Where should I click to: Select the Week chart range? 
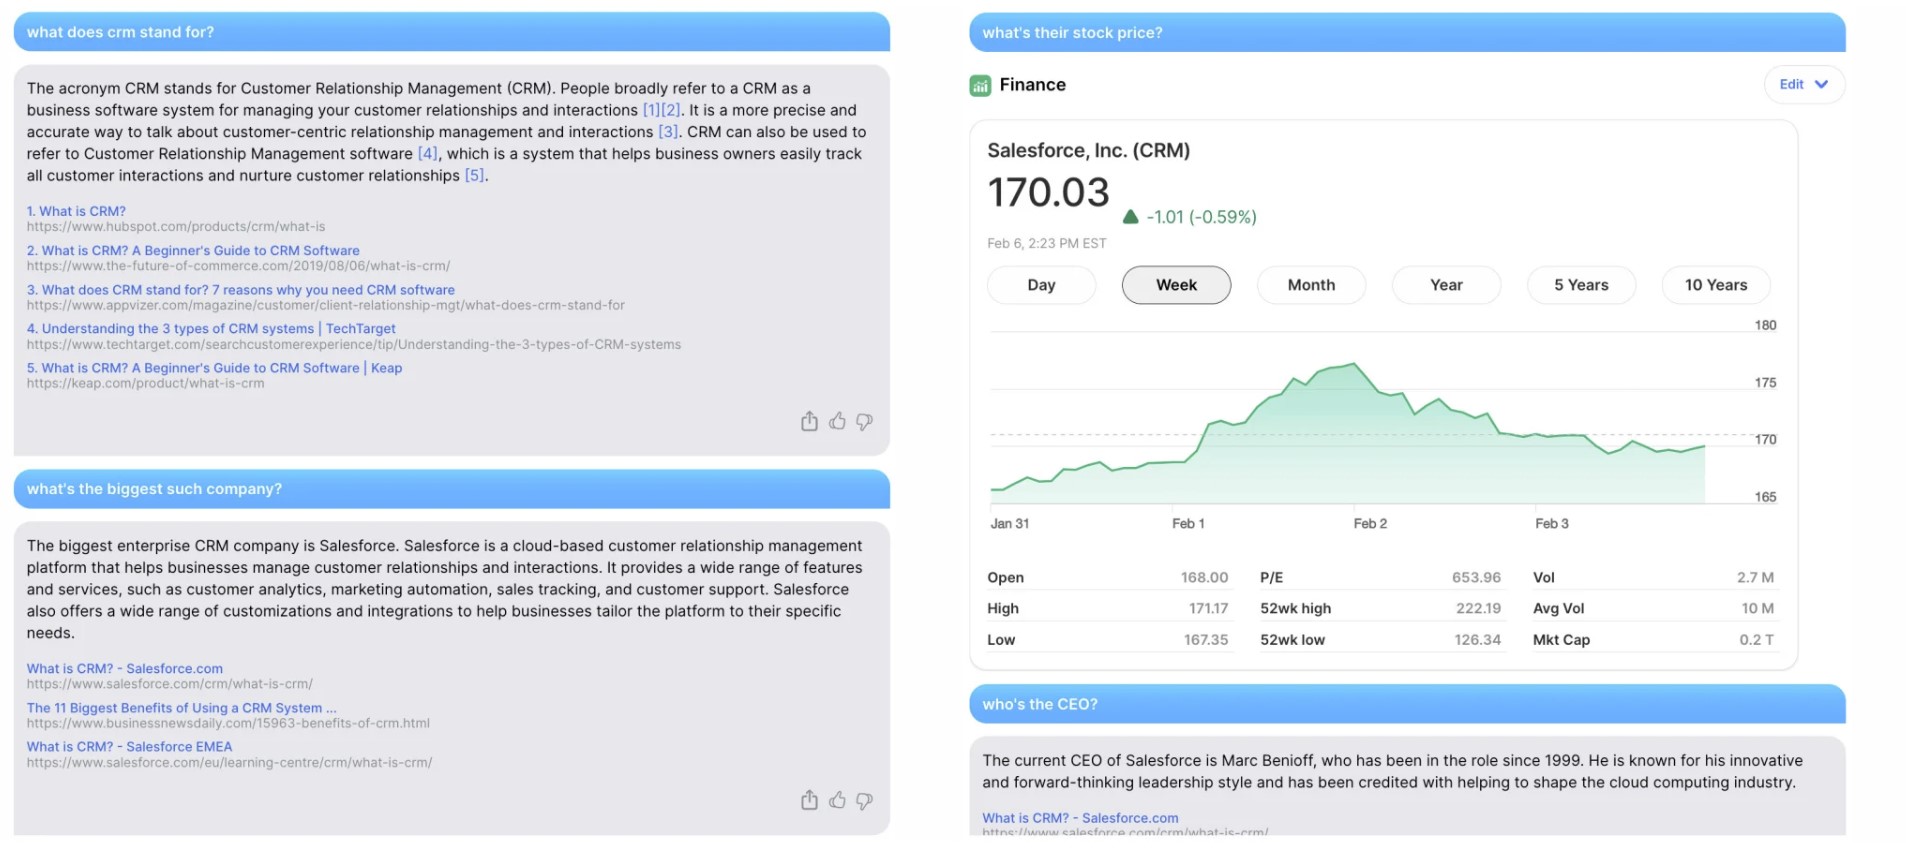1176,285
